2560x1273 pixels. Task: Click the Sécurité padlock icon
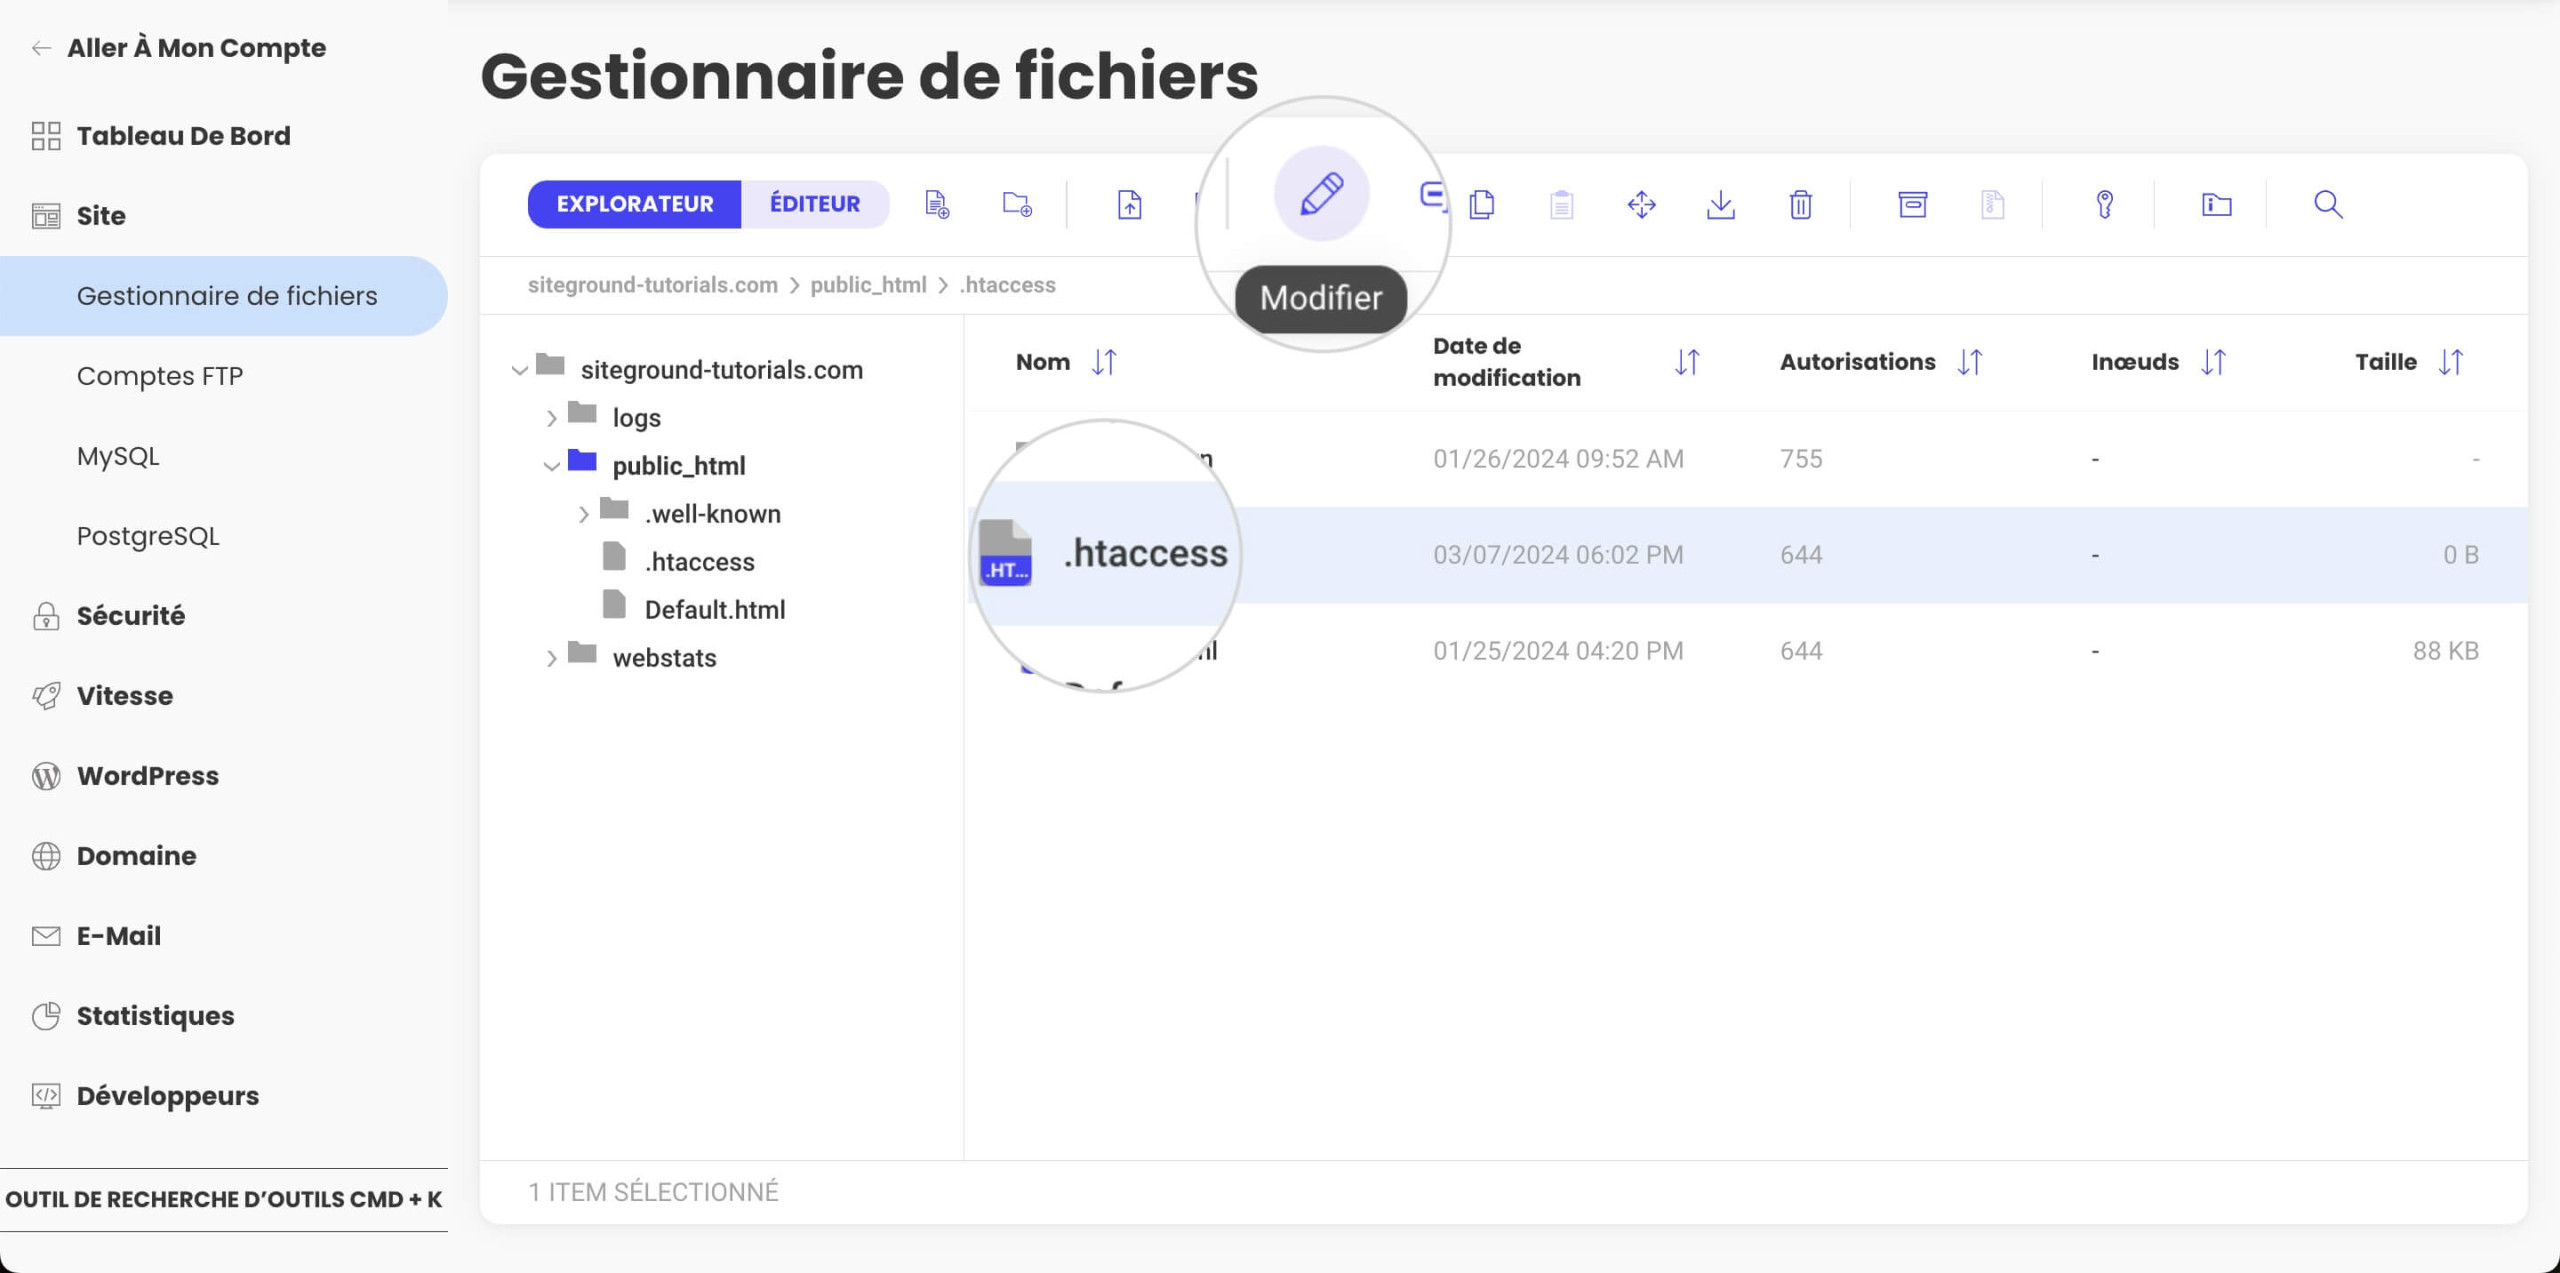coord(46,616)
